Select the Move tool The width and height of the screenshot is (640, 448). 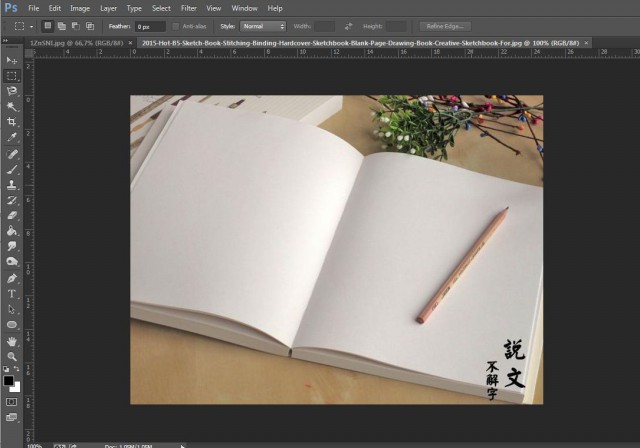11,60
